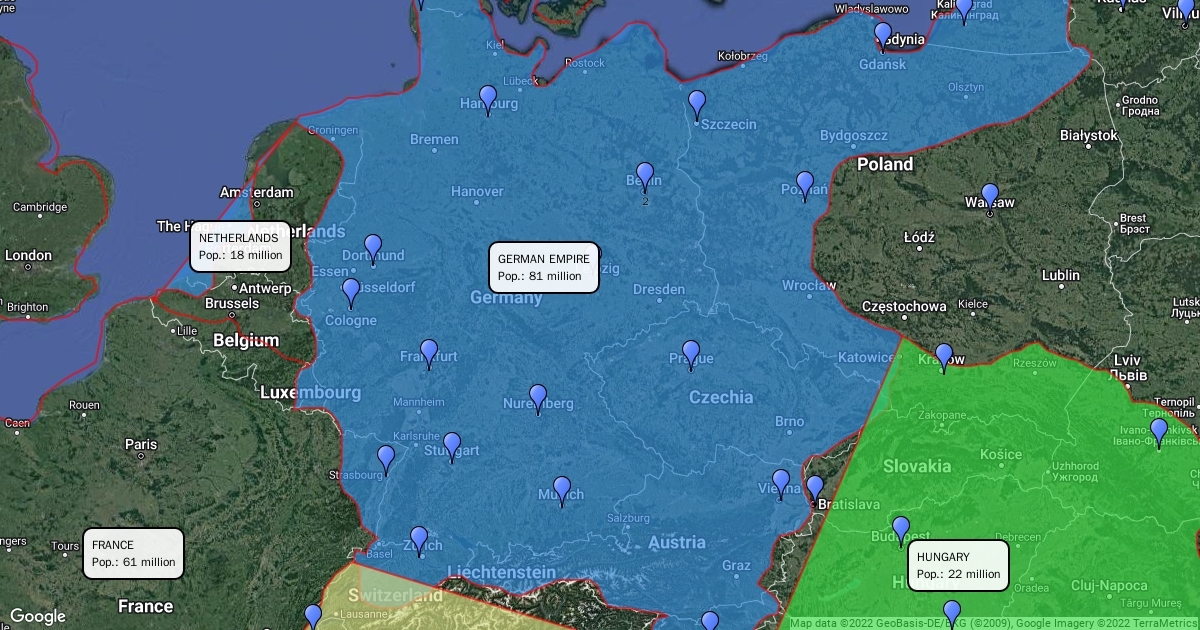Open the Frankfurt marker
This screenshot has width=1200, height=630.
[429, 354]
